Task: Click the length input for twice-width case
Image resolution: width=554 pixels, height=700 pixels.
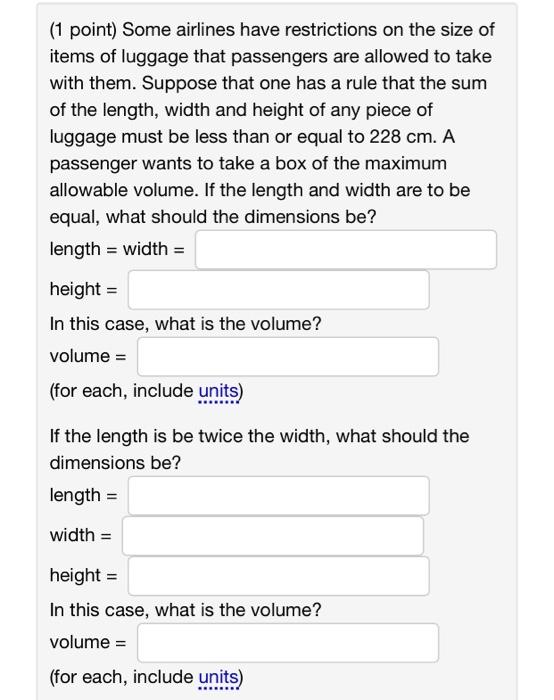Action: point(279,496)
